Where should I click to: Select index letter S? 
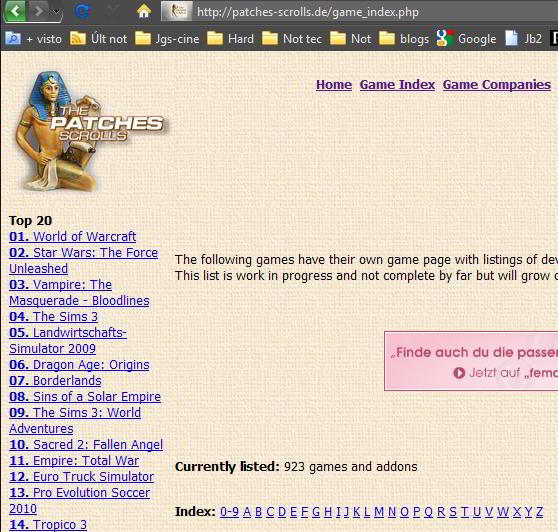point(453,512)
